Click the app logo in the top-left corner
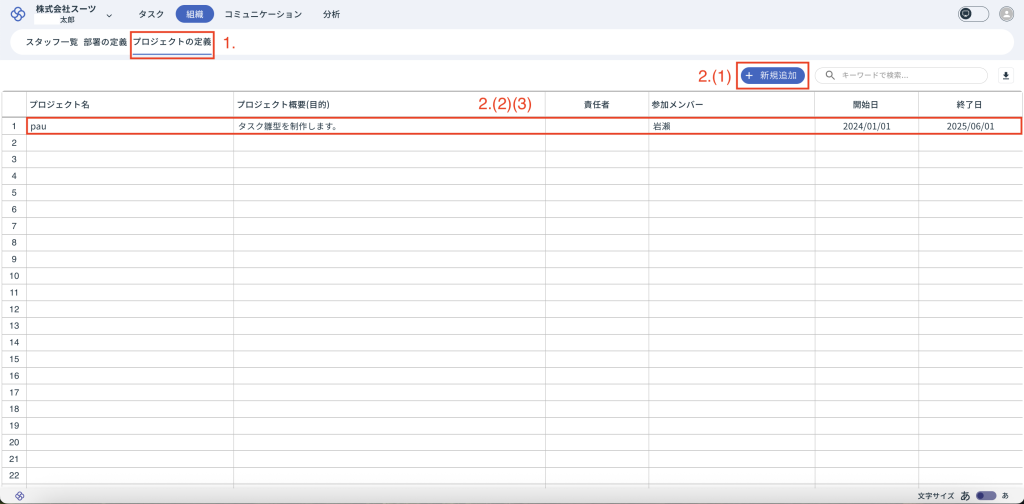This screenshot has width=1024, height=504. [17, 14]
